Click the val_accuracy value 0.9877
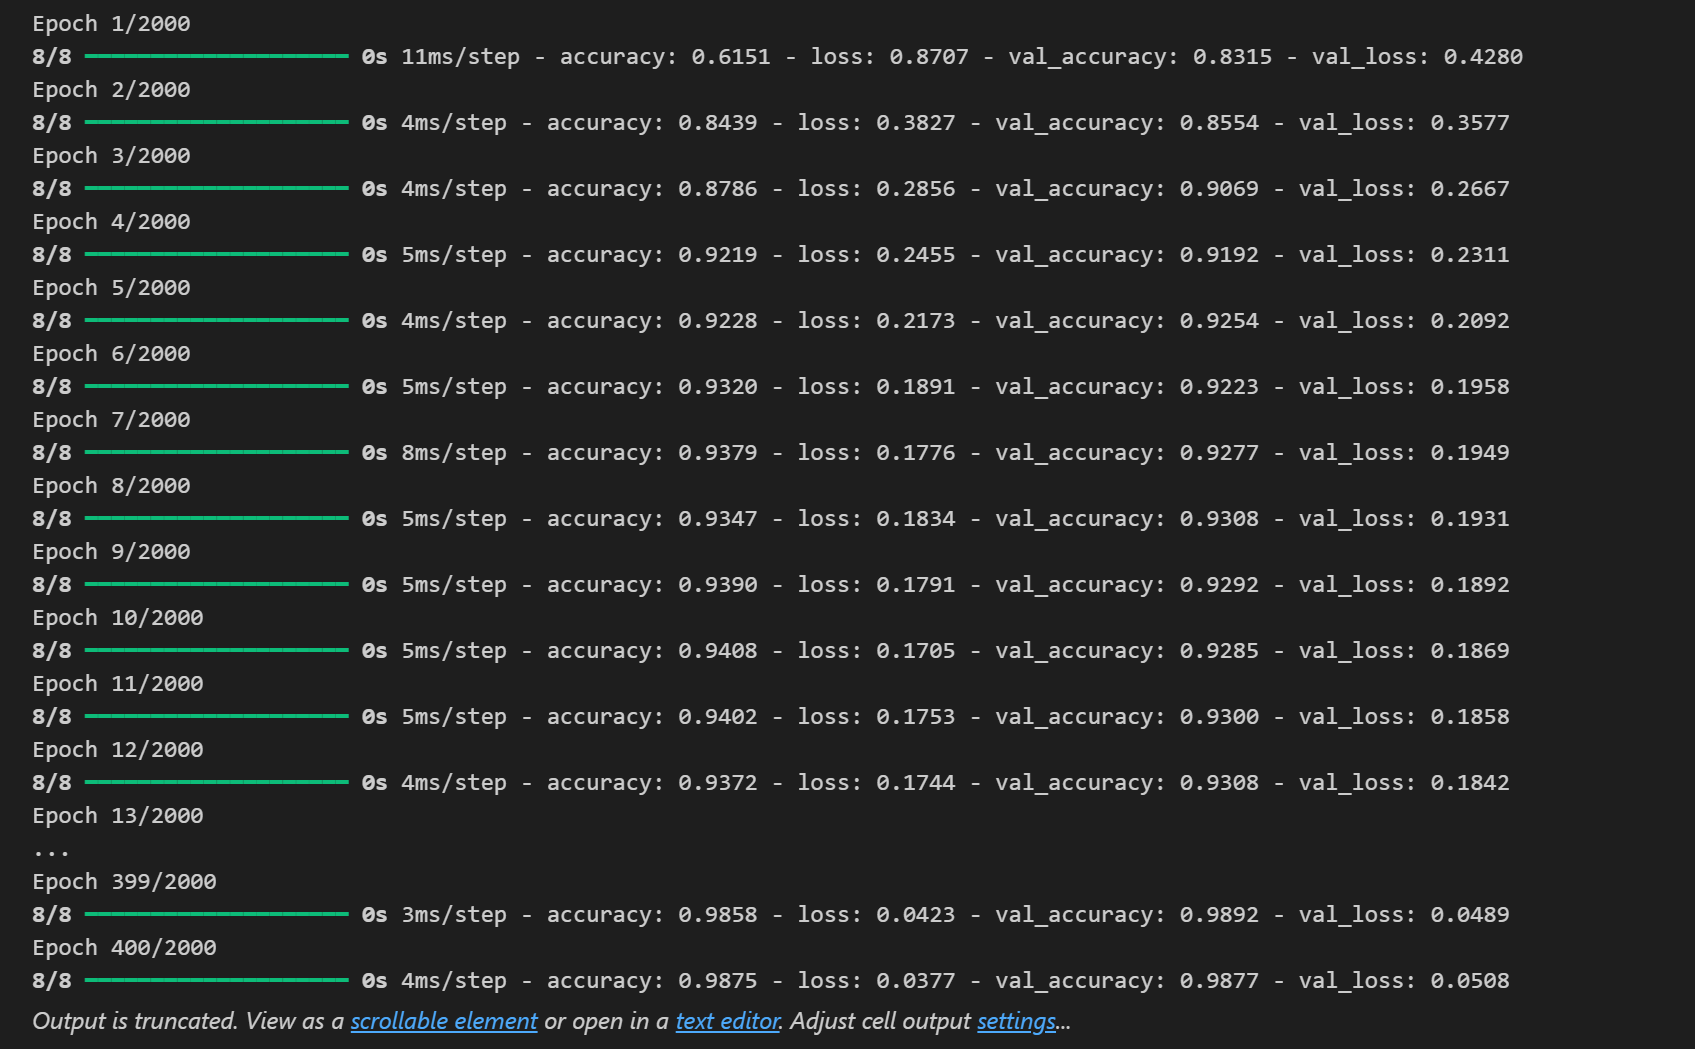 click(x=1220, y=981)
